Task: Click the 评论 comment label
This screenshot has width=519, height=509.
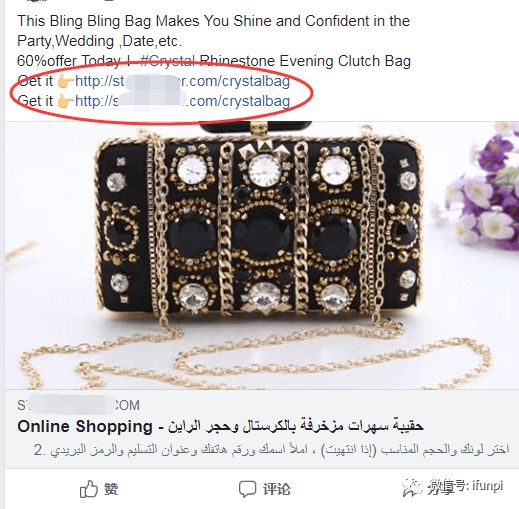Action: tap(277, 489)
